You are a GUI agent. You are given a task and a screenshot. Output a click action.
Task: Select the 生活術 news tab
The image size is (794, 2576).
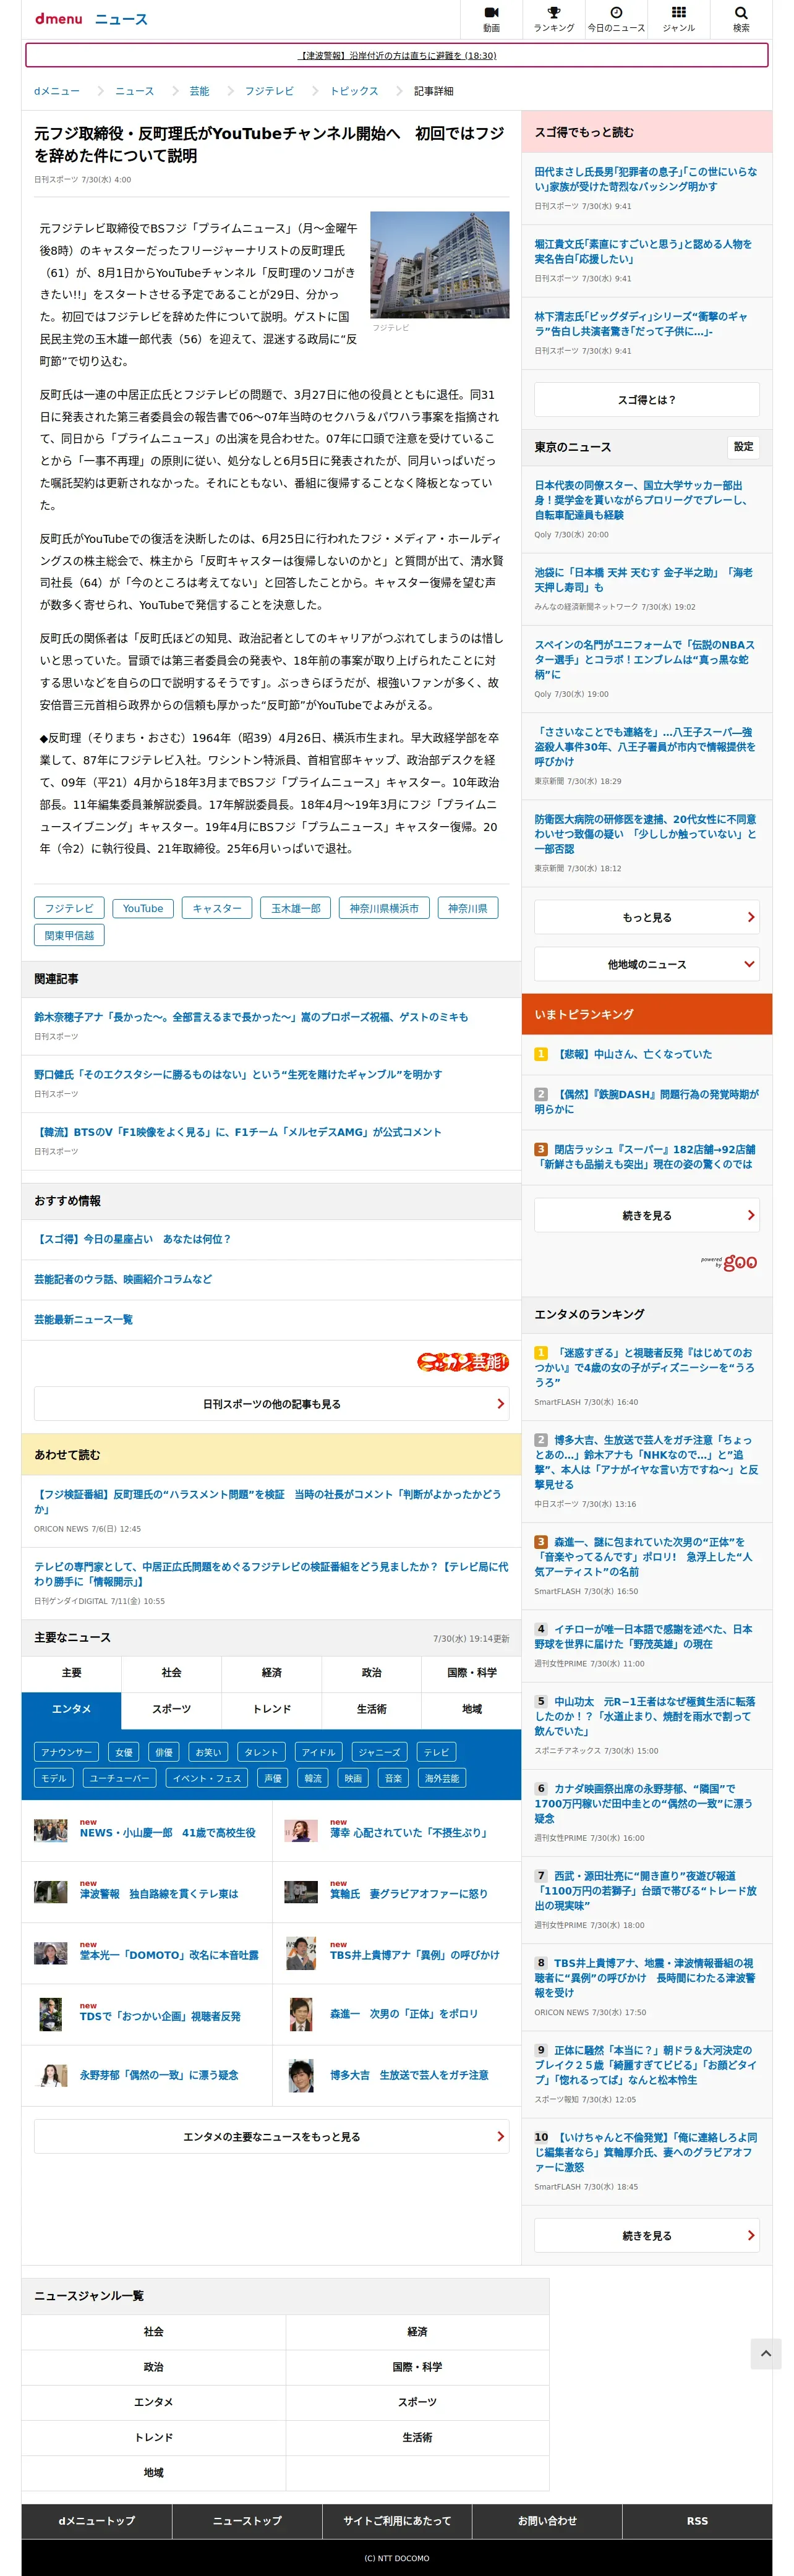[372, 1710]
